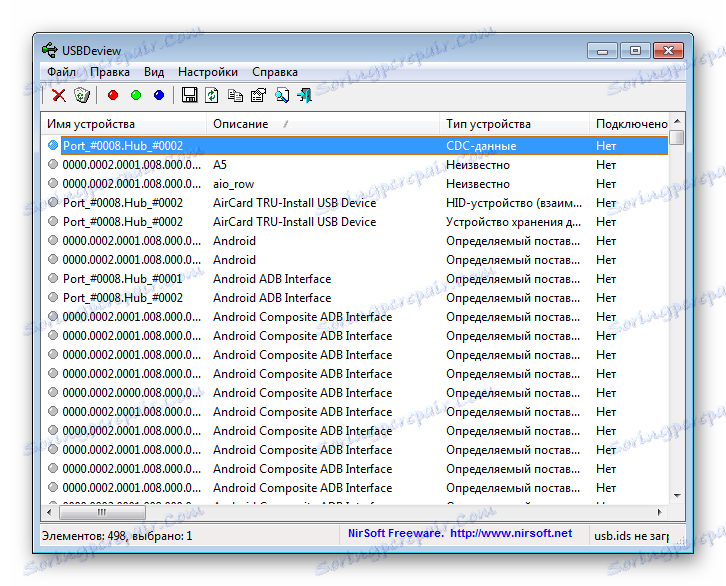
Task: Open the Настройки menu
Action: click(x=208, y=72)
